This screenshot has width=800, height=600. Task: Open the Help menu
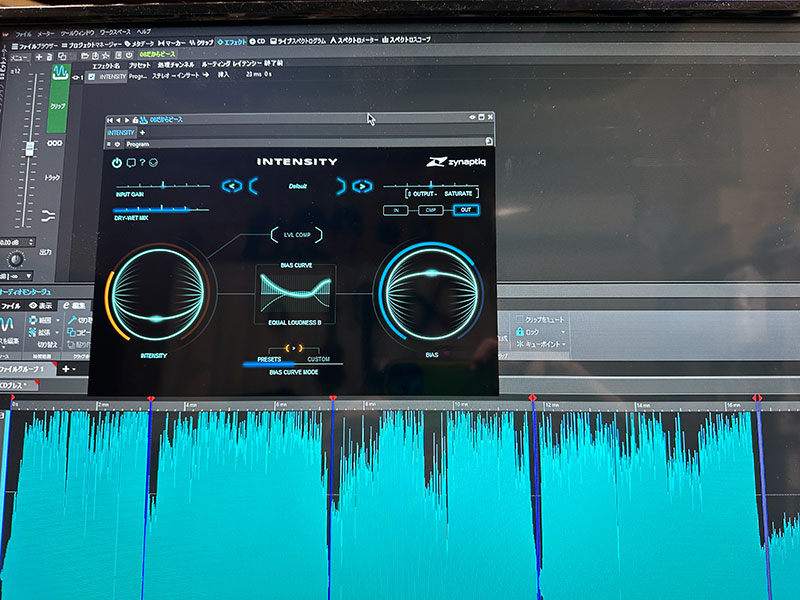(144, 32)
